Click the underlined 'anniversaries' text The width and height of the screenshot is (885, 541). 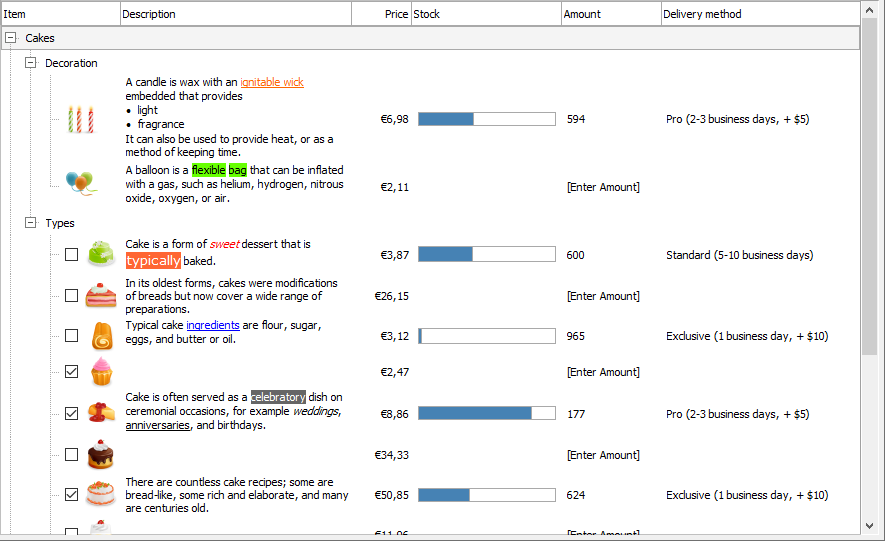click(157, 425)
